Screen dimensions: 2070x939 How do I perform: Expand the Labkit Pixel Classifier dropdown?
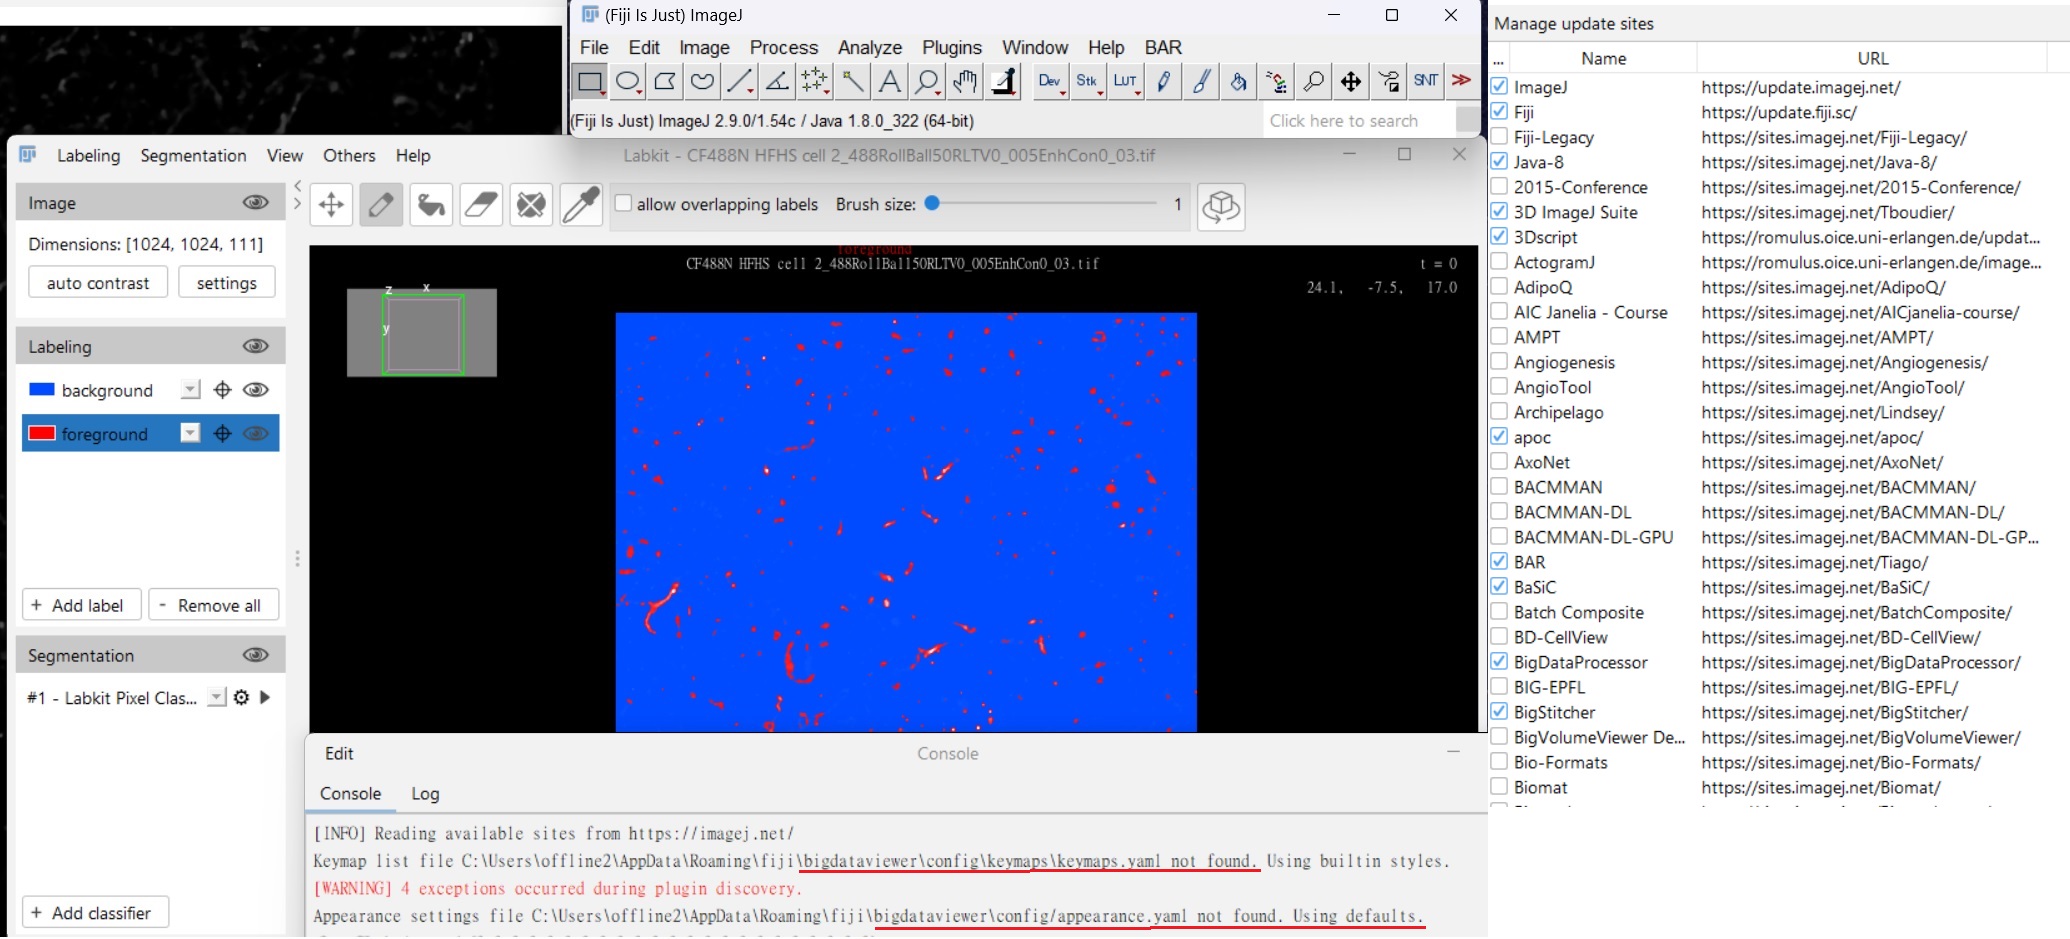[216, 697]
